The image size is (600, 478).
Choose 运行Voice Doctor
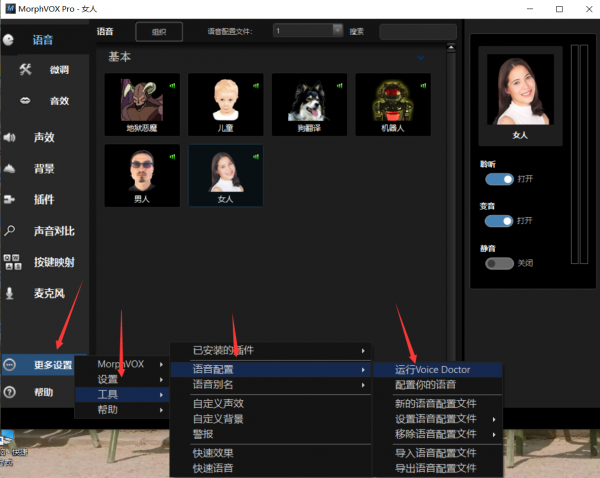(437, 370)
